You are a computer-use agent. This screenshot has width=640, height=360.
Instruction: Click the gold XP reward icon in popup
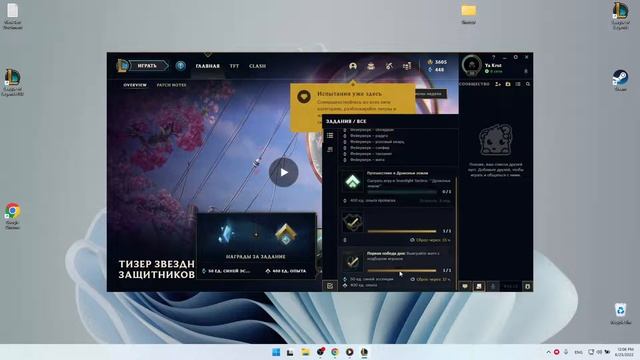point(286,234)
